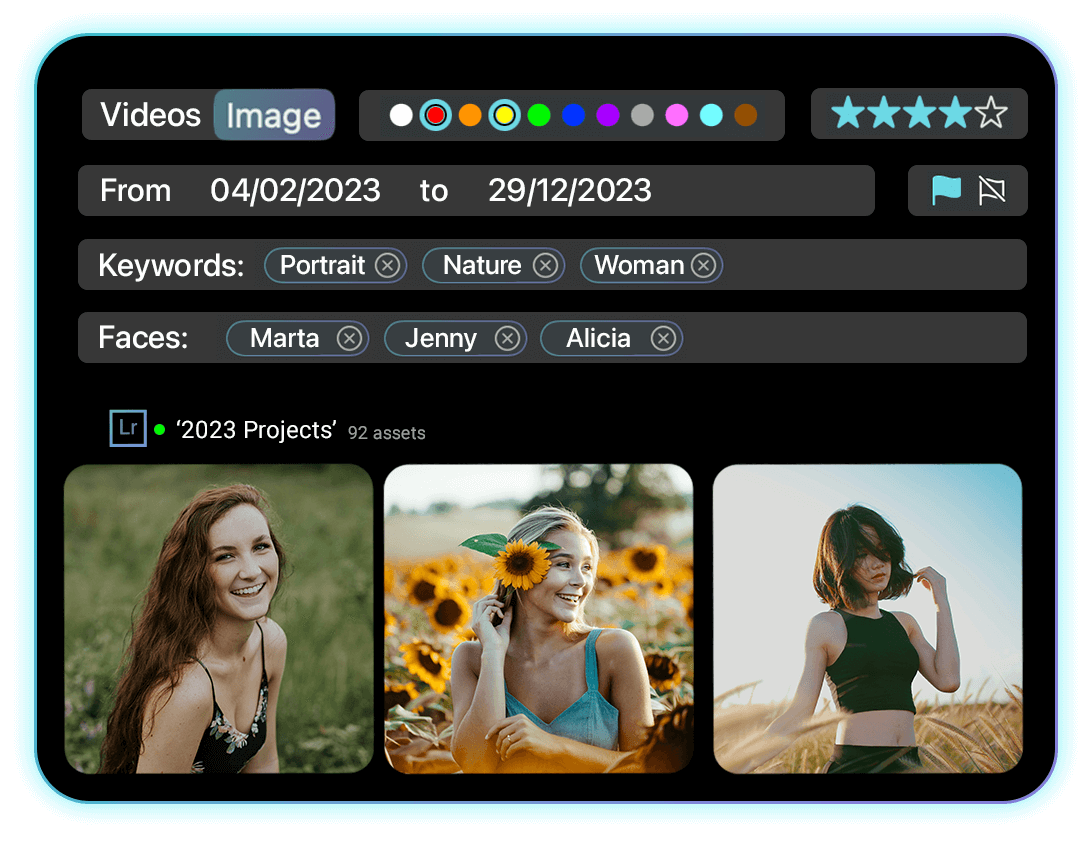Remove the Alicia face tag
1090x846 pixels.
point(663,339)
